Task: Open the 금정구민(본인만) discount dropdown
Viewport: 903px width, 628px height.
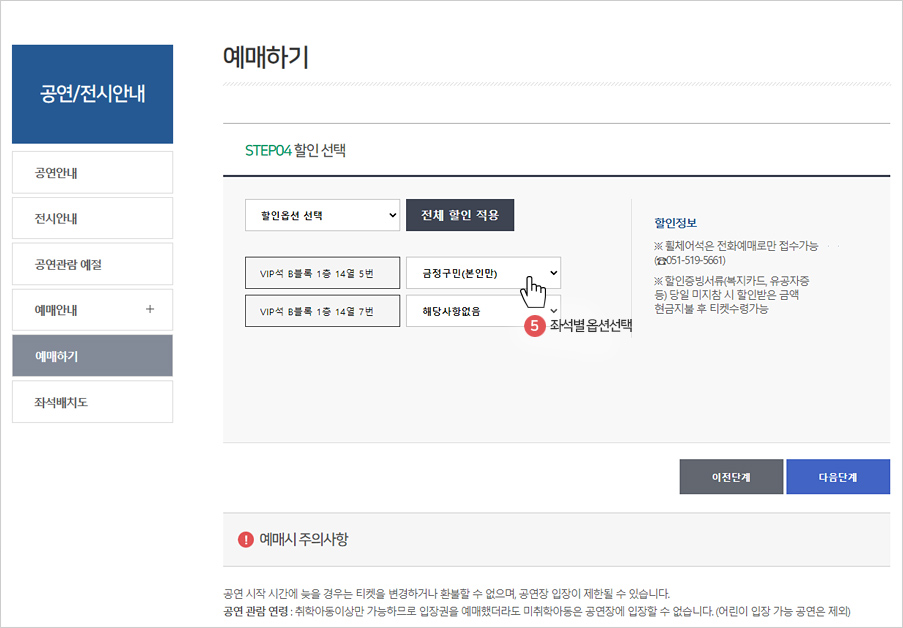Action: 483,272
